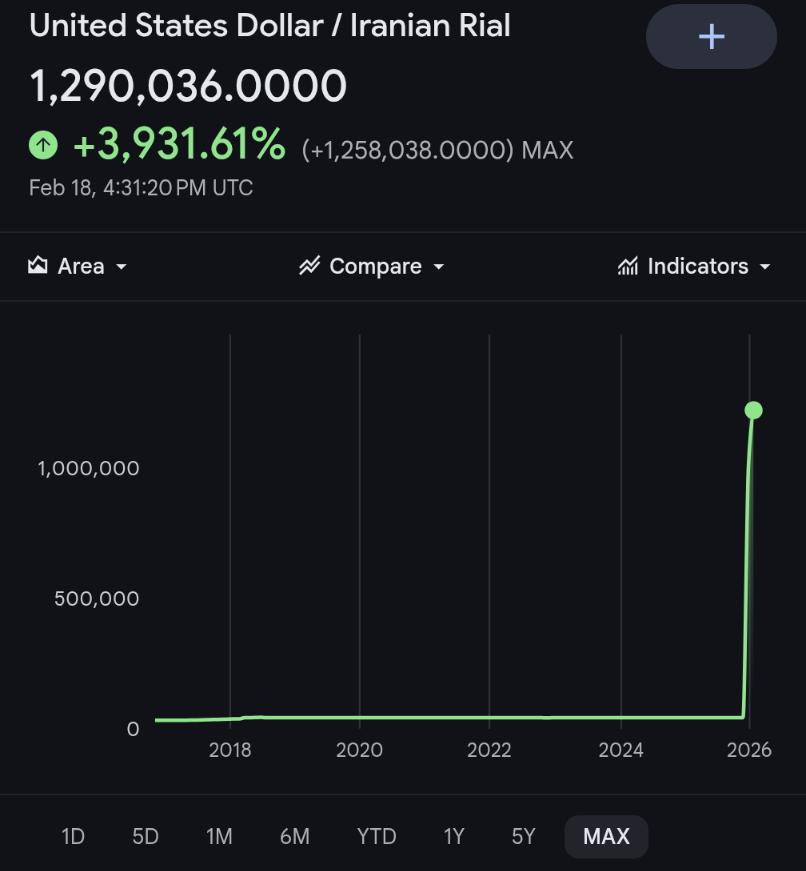Click the green endpoint dot on chart
The width and height of the screenshot is (806, 871).
754,410
